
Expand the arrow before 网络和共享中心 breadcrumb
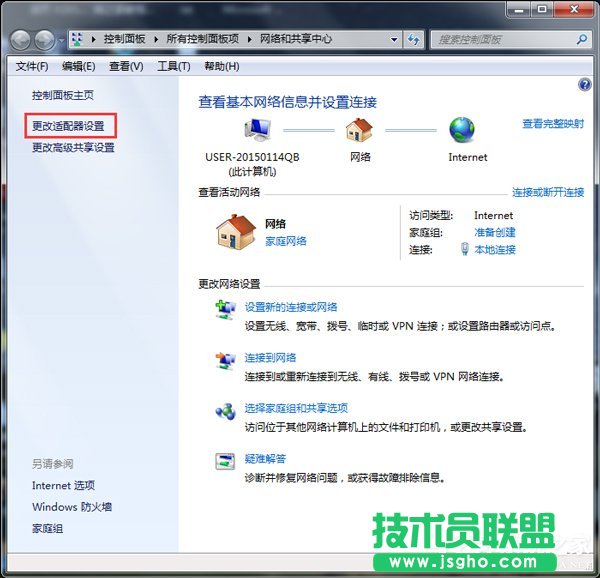tap(249, 39)
